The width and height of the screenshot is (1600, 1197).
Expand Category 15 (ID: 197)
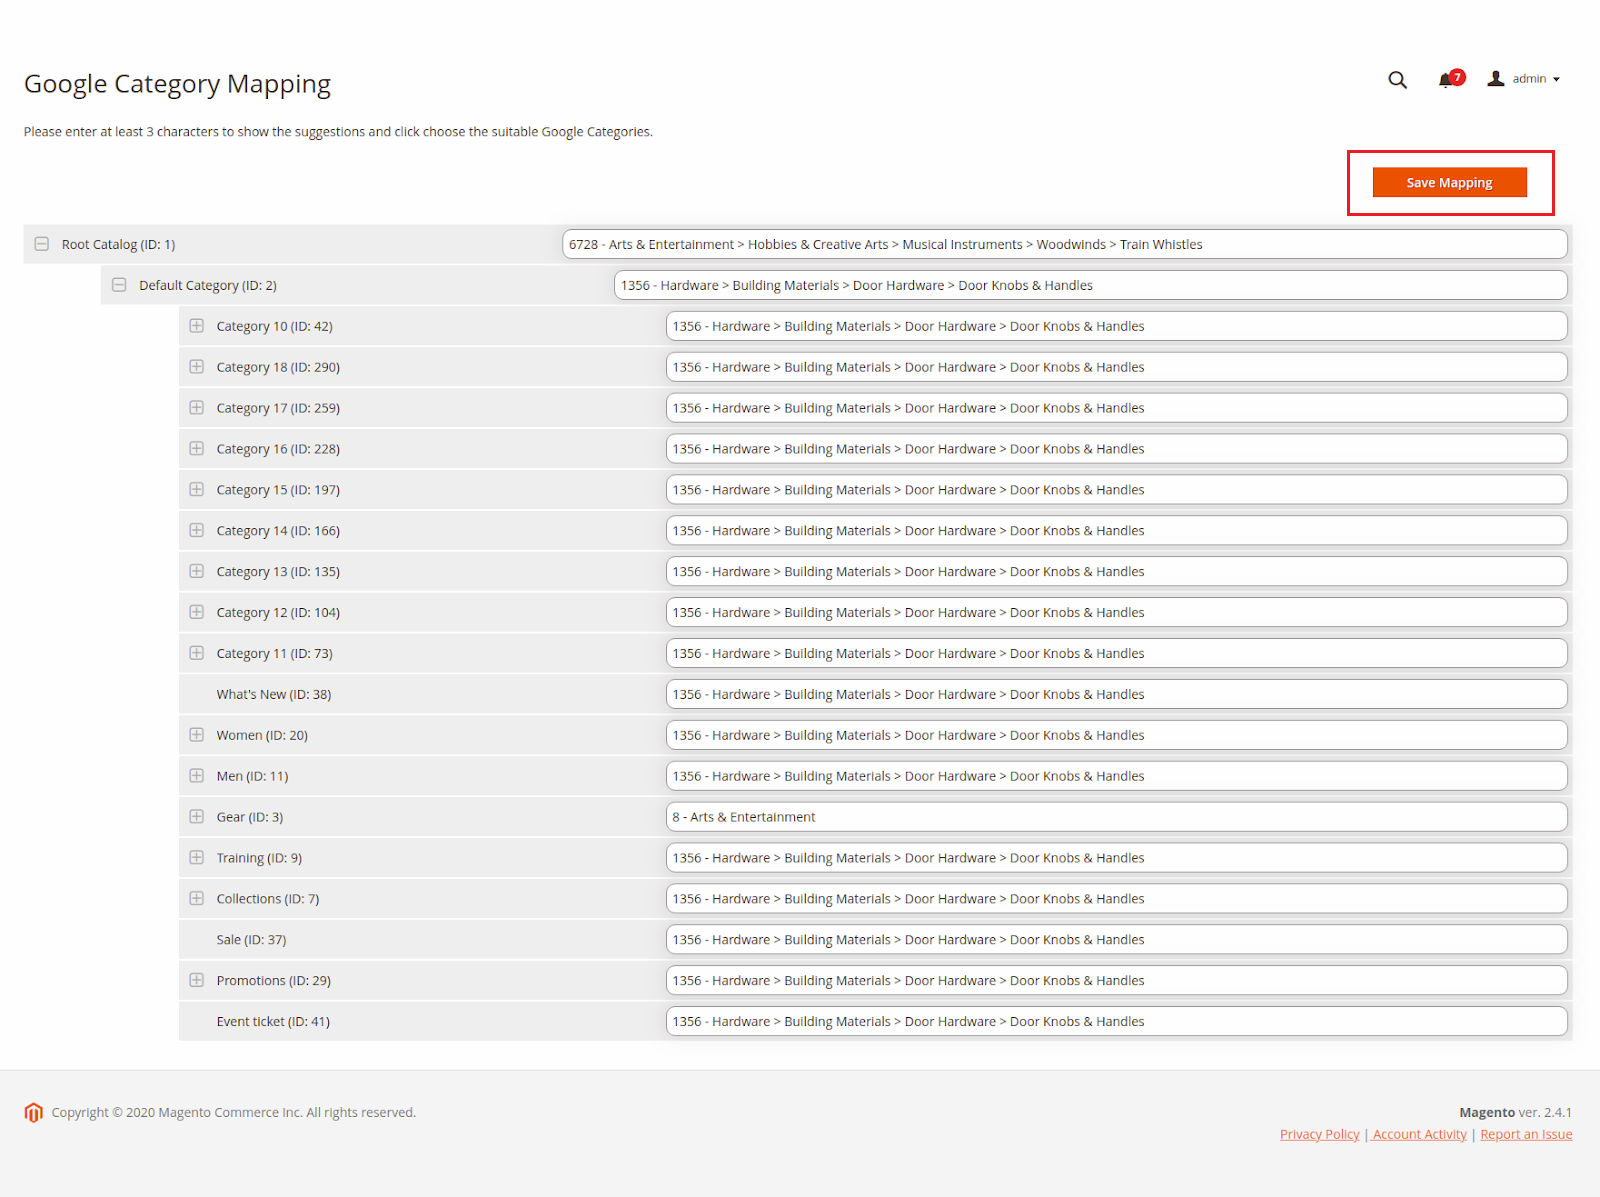[197, 490]
